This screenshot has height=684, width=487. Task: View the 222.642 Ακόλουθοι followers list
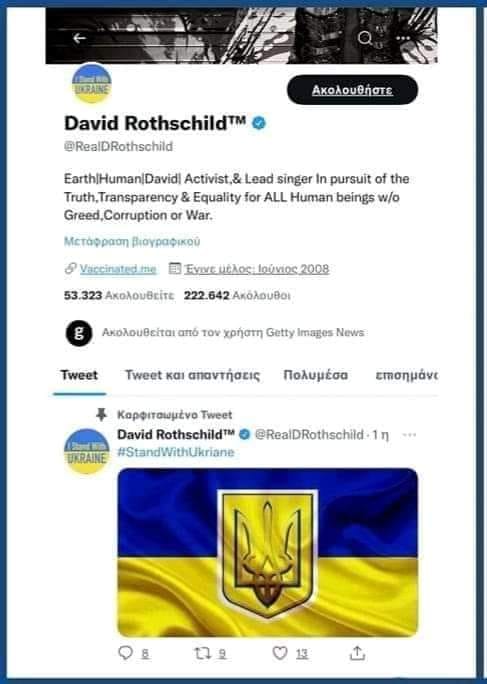(237, 295)
